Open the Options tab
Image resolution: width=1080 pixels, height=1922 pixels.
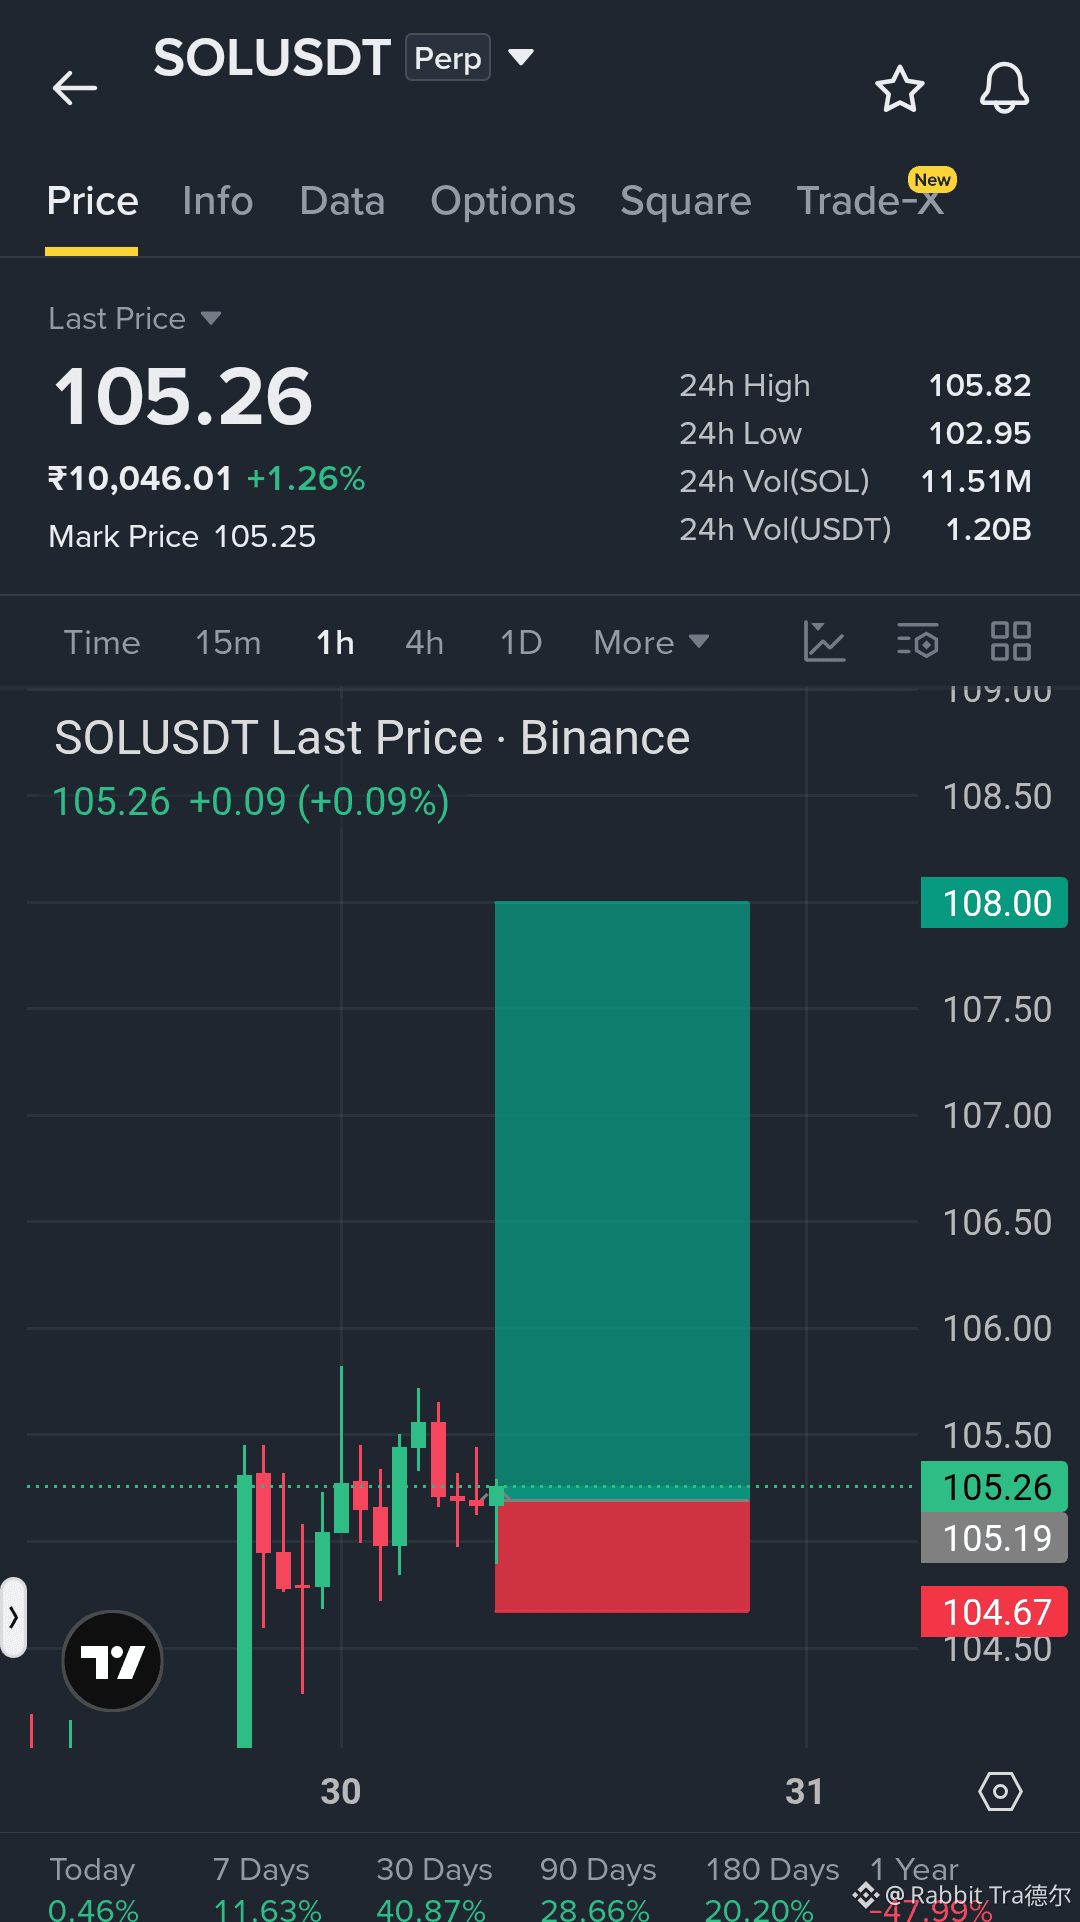pyautogui.click(x=503, y=201)
